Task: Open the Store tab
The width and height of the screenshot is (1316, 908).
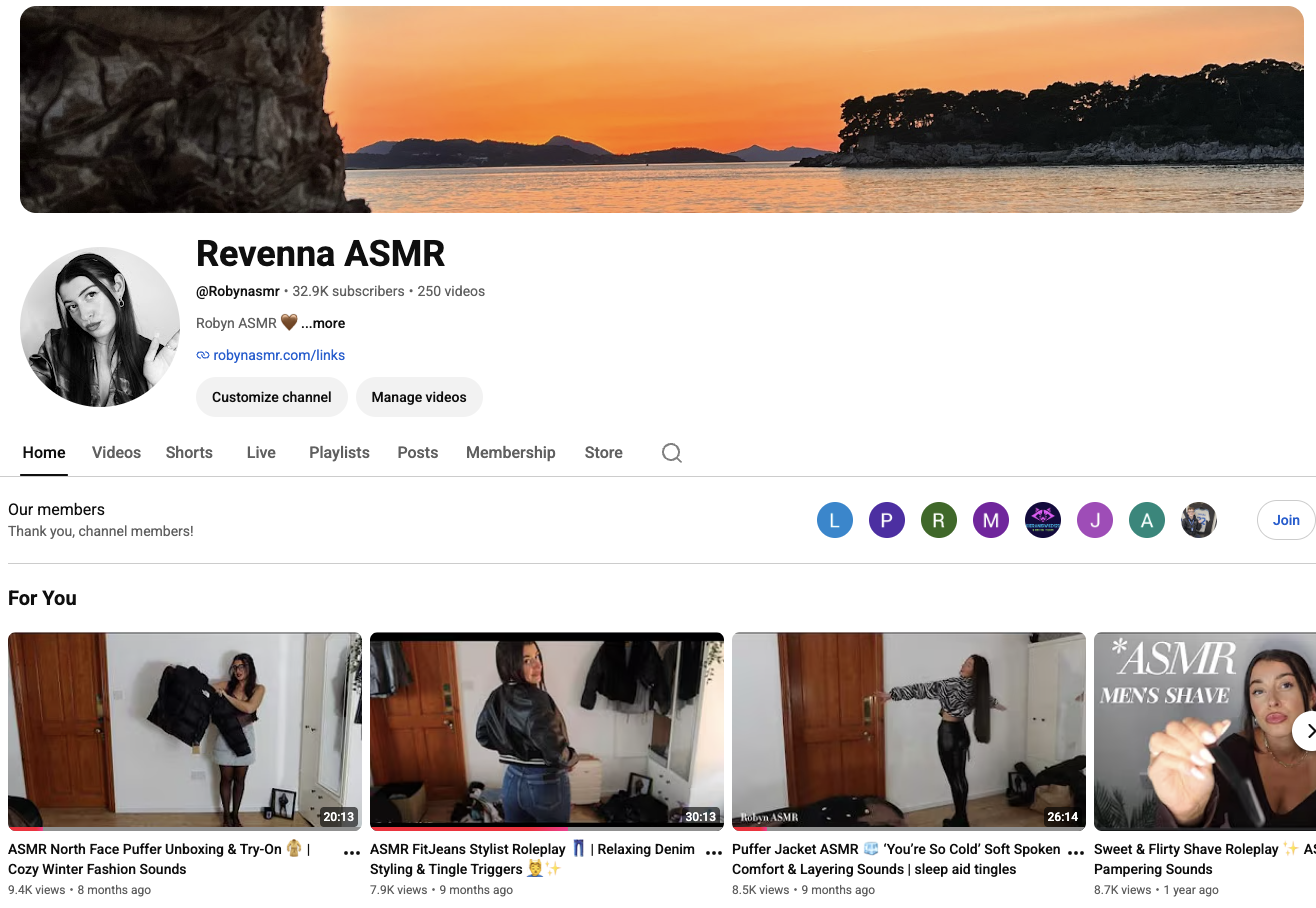Action: pyautogui.click(x=604, y=453)
